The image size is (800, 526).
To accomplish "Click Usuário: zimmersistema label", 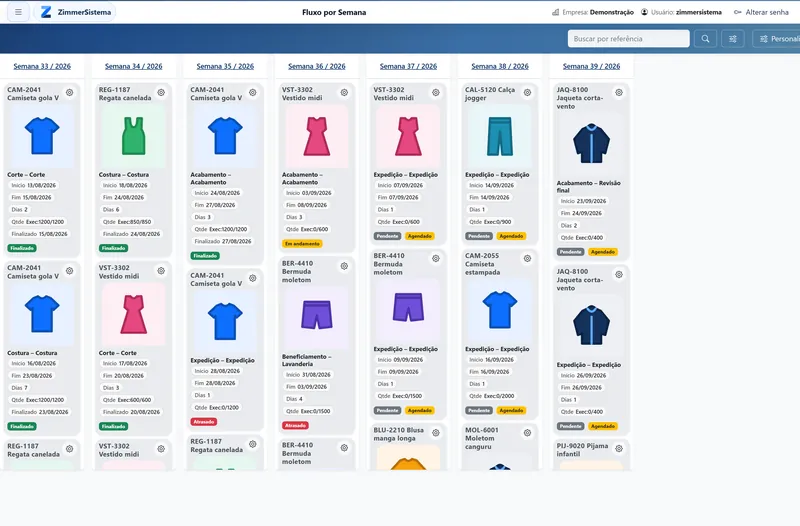I will click(x=681, y=12).
